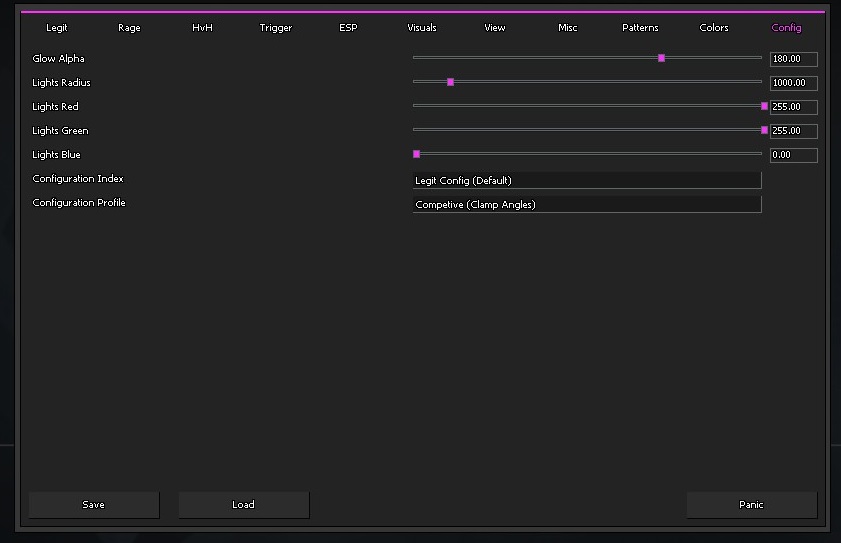Click the Lights Radius slider handle
The width and height of the screenshot is (841, 543).
click(x=450, y=82)
